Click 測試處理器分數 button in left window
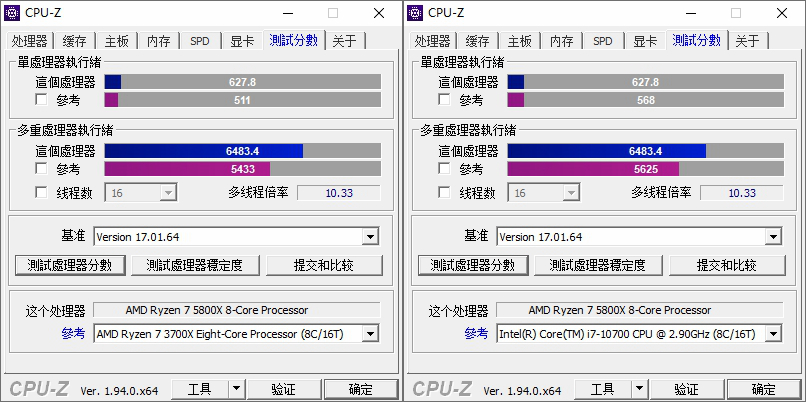Image resolution: width=806 pixels, height=402 pixels. (x=69, y=265)
